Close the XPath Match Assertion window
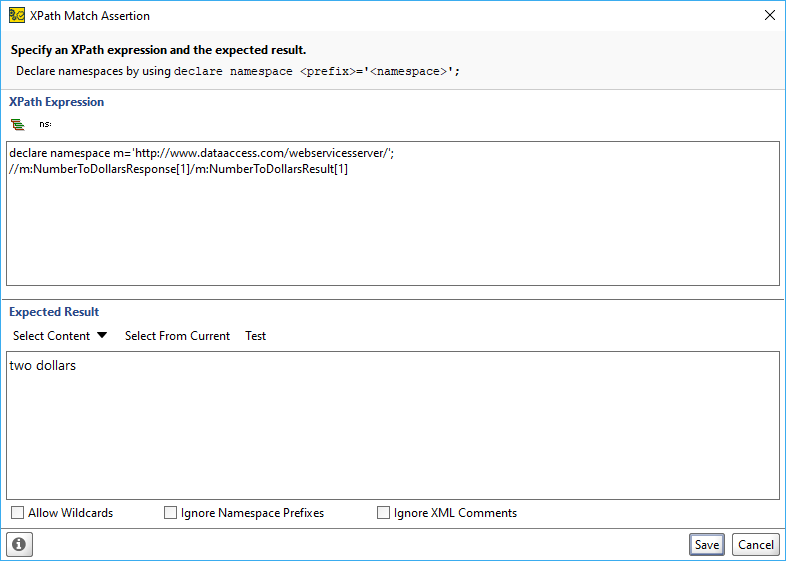This screenshot has width=786, height=561. 770,16
